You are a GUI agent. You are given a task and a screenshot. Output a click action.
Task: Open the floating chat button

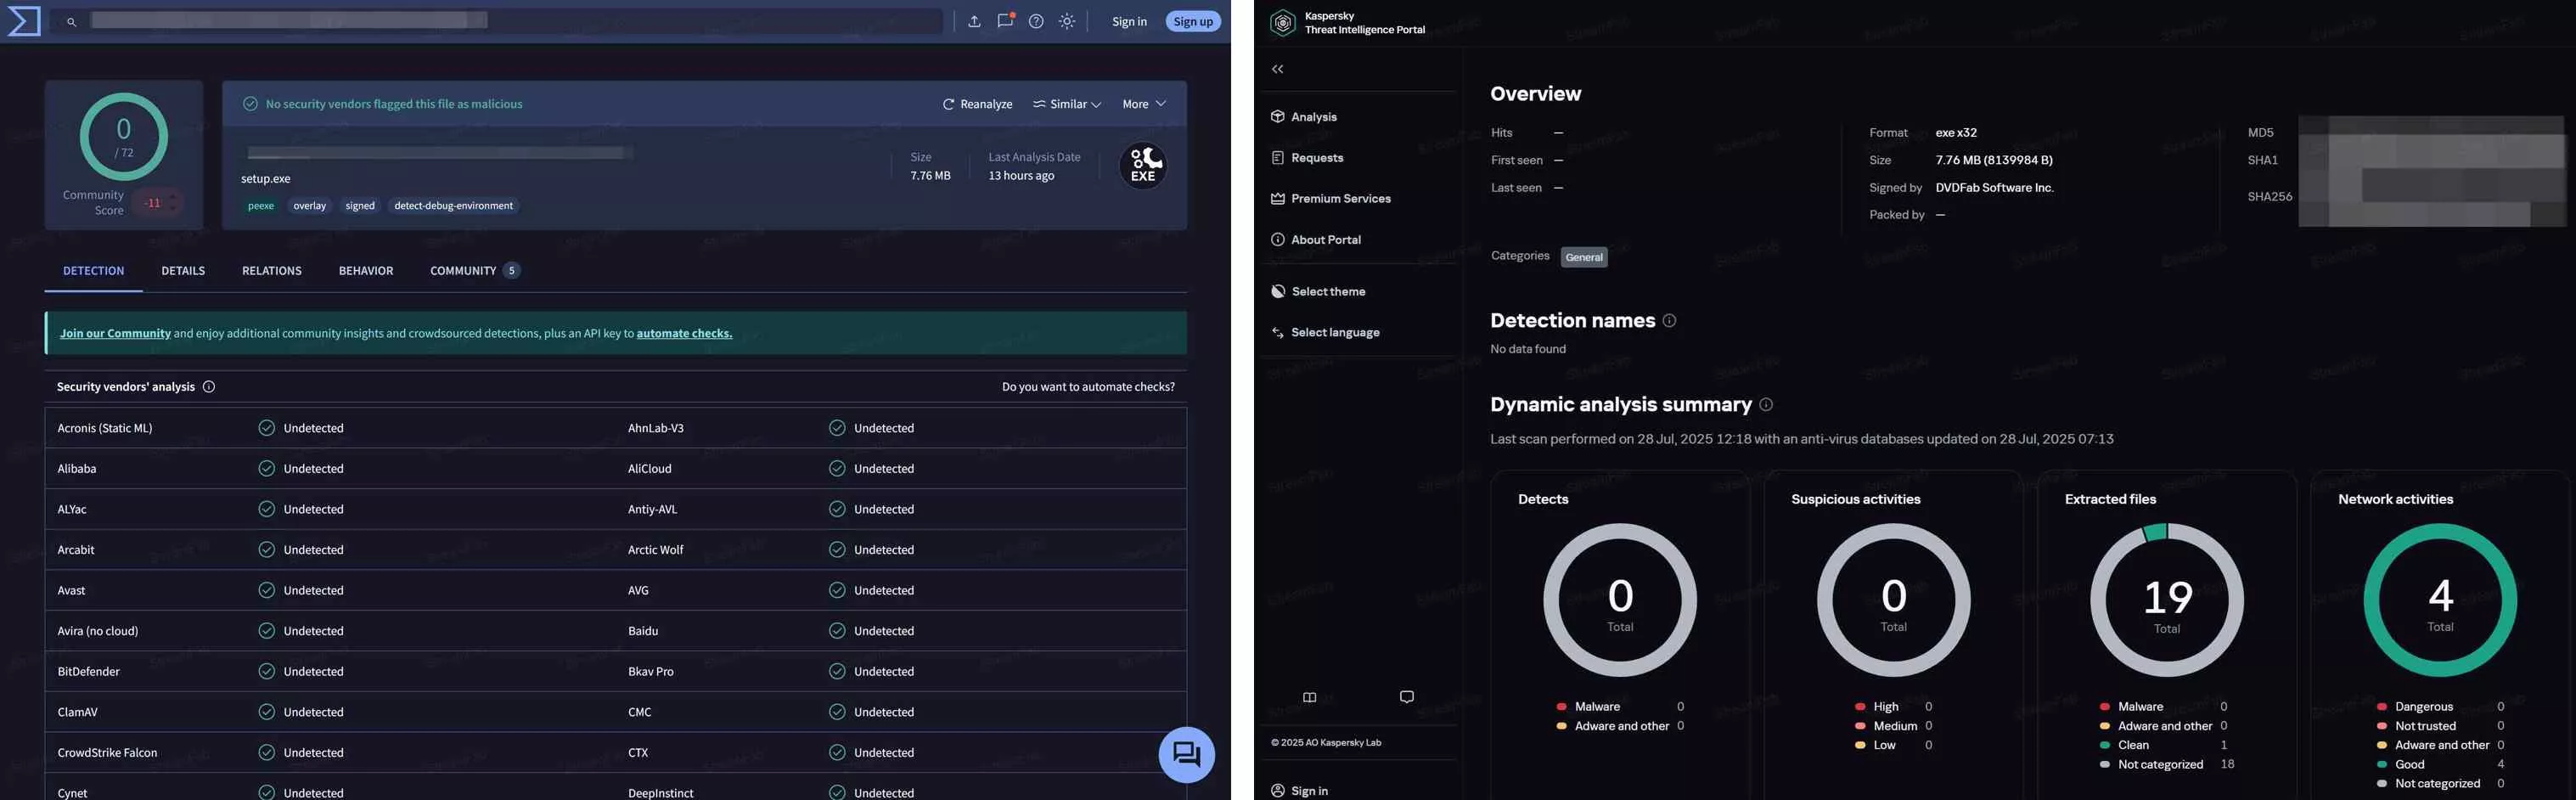[x=1186, y=754]
